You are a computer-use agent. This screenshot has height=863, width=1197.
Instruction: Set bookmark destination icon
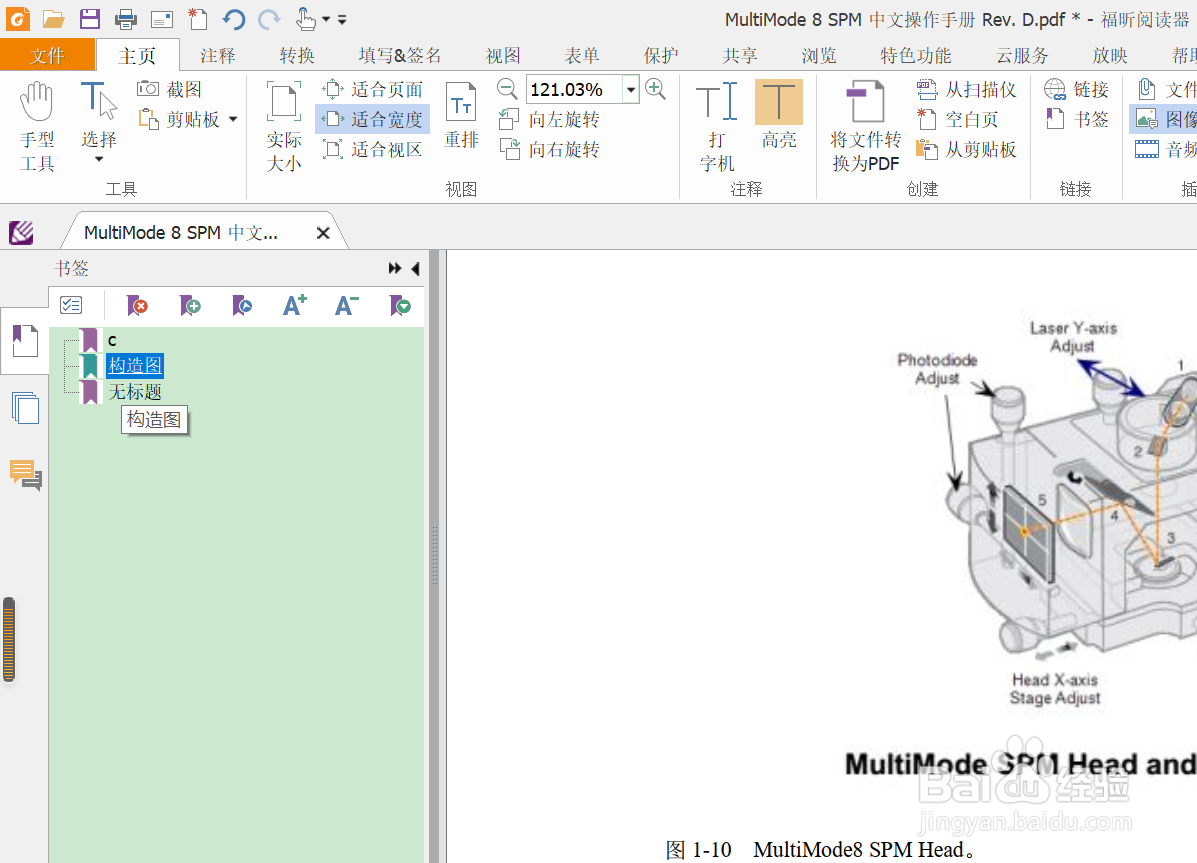point(242,305)
